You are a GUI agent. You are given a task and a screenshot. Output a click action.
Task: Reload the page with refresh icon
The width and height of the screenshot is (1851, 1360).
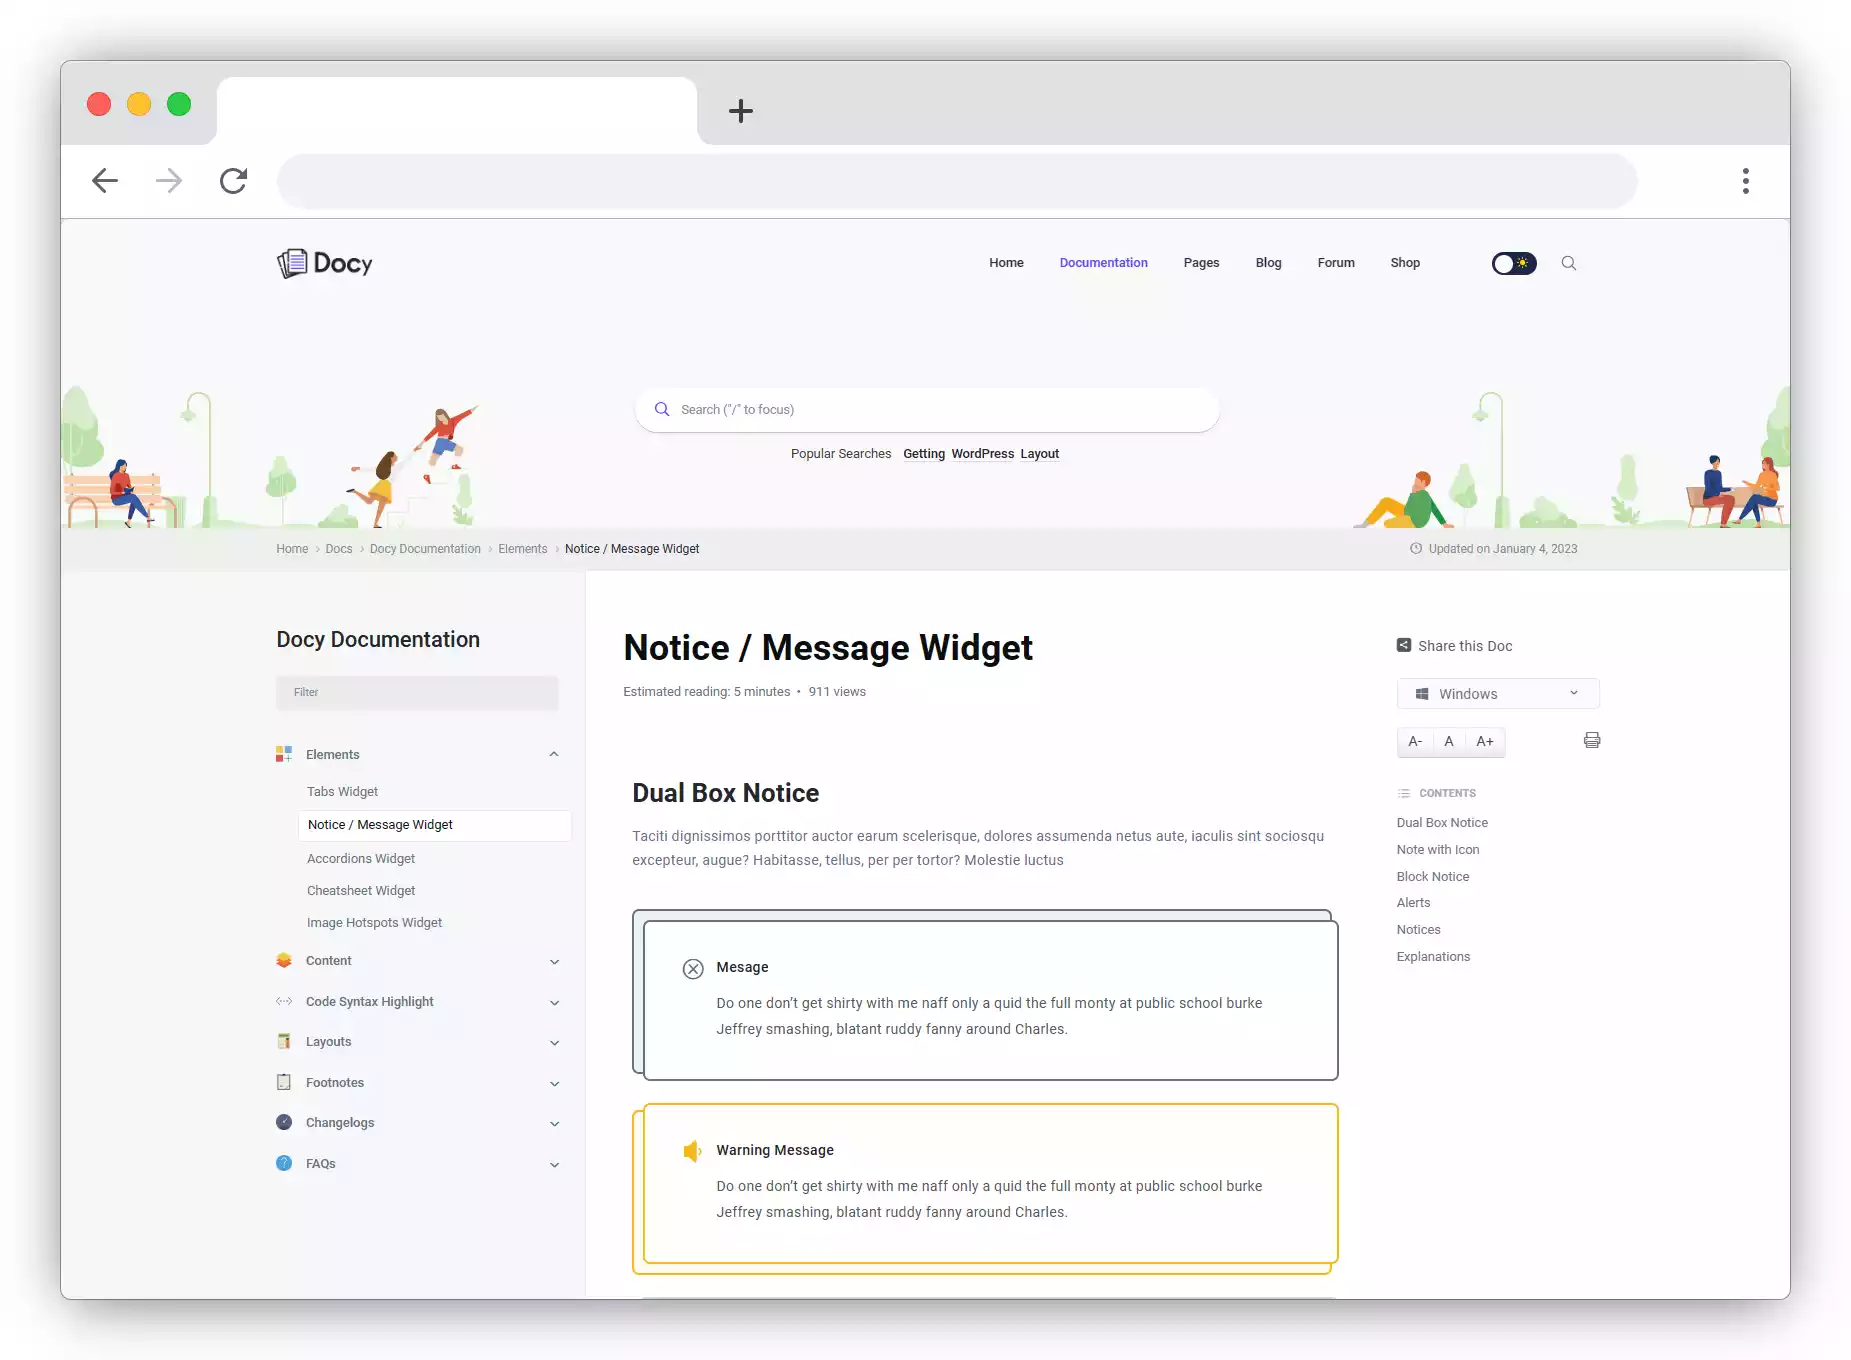click(233, 181)
